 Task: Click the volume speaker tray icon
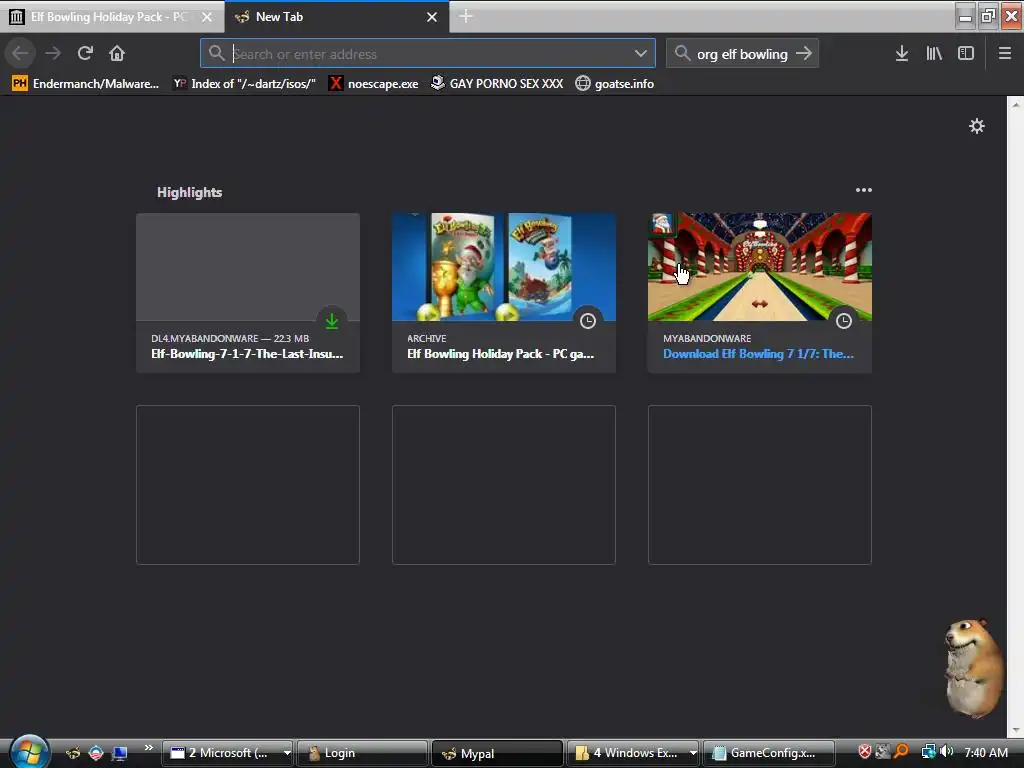946,752
